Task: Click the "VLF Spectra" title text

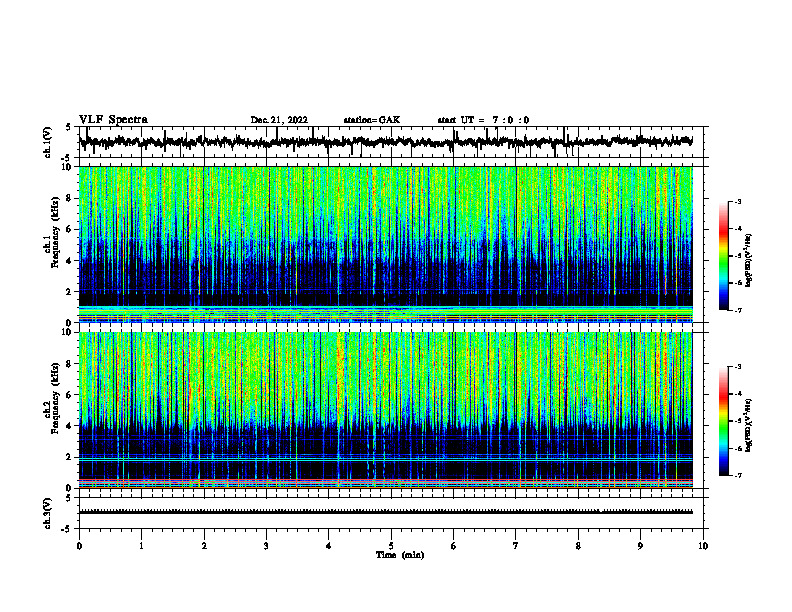Action: tap(113, 120)
